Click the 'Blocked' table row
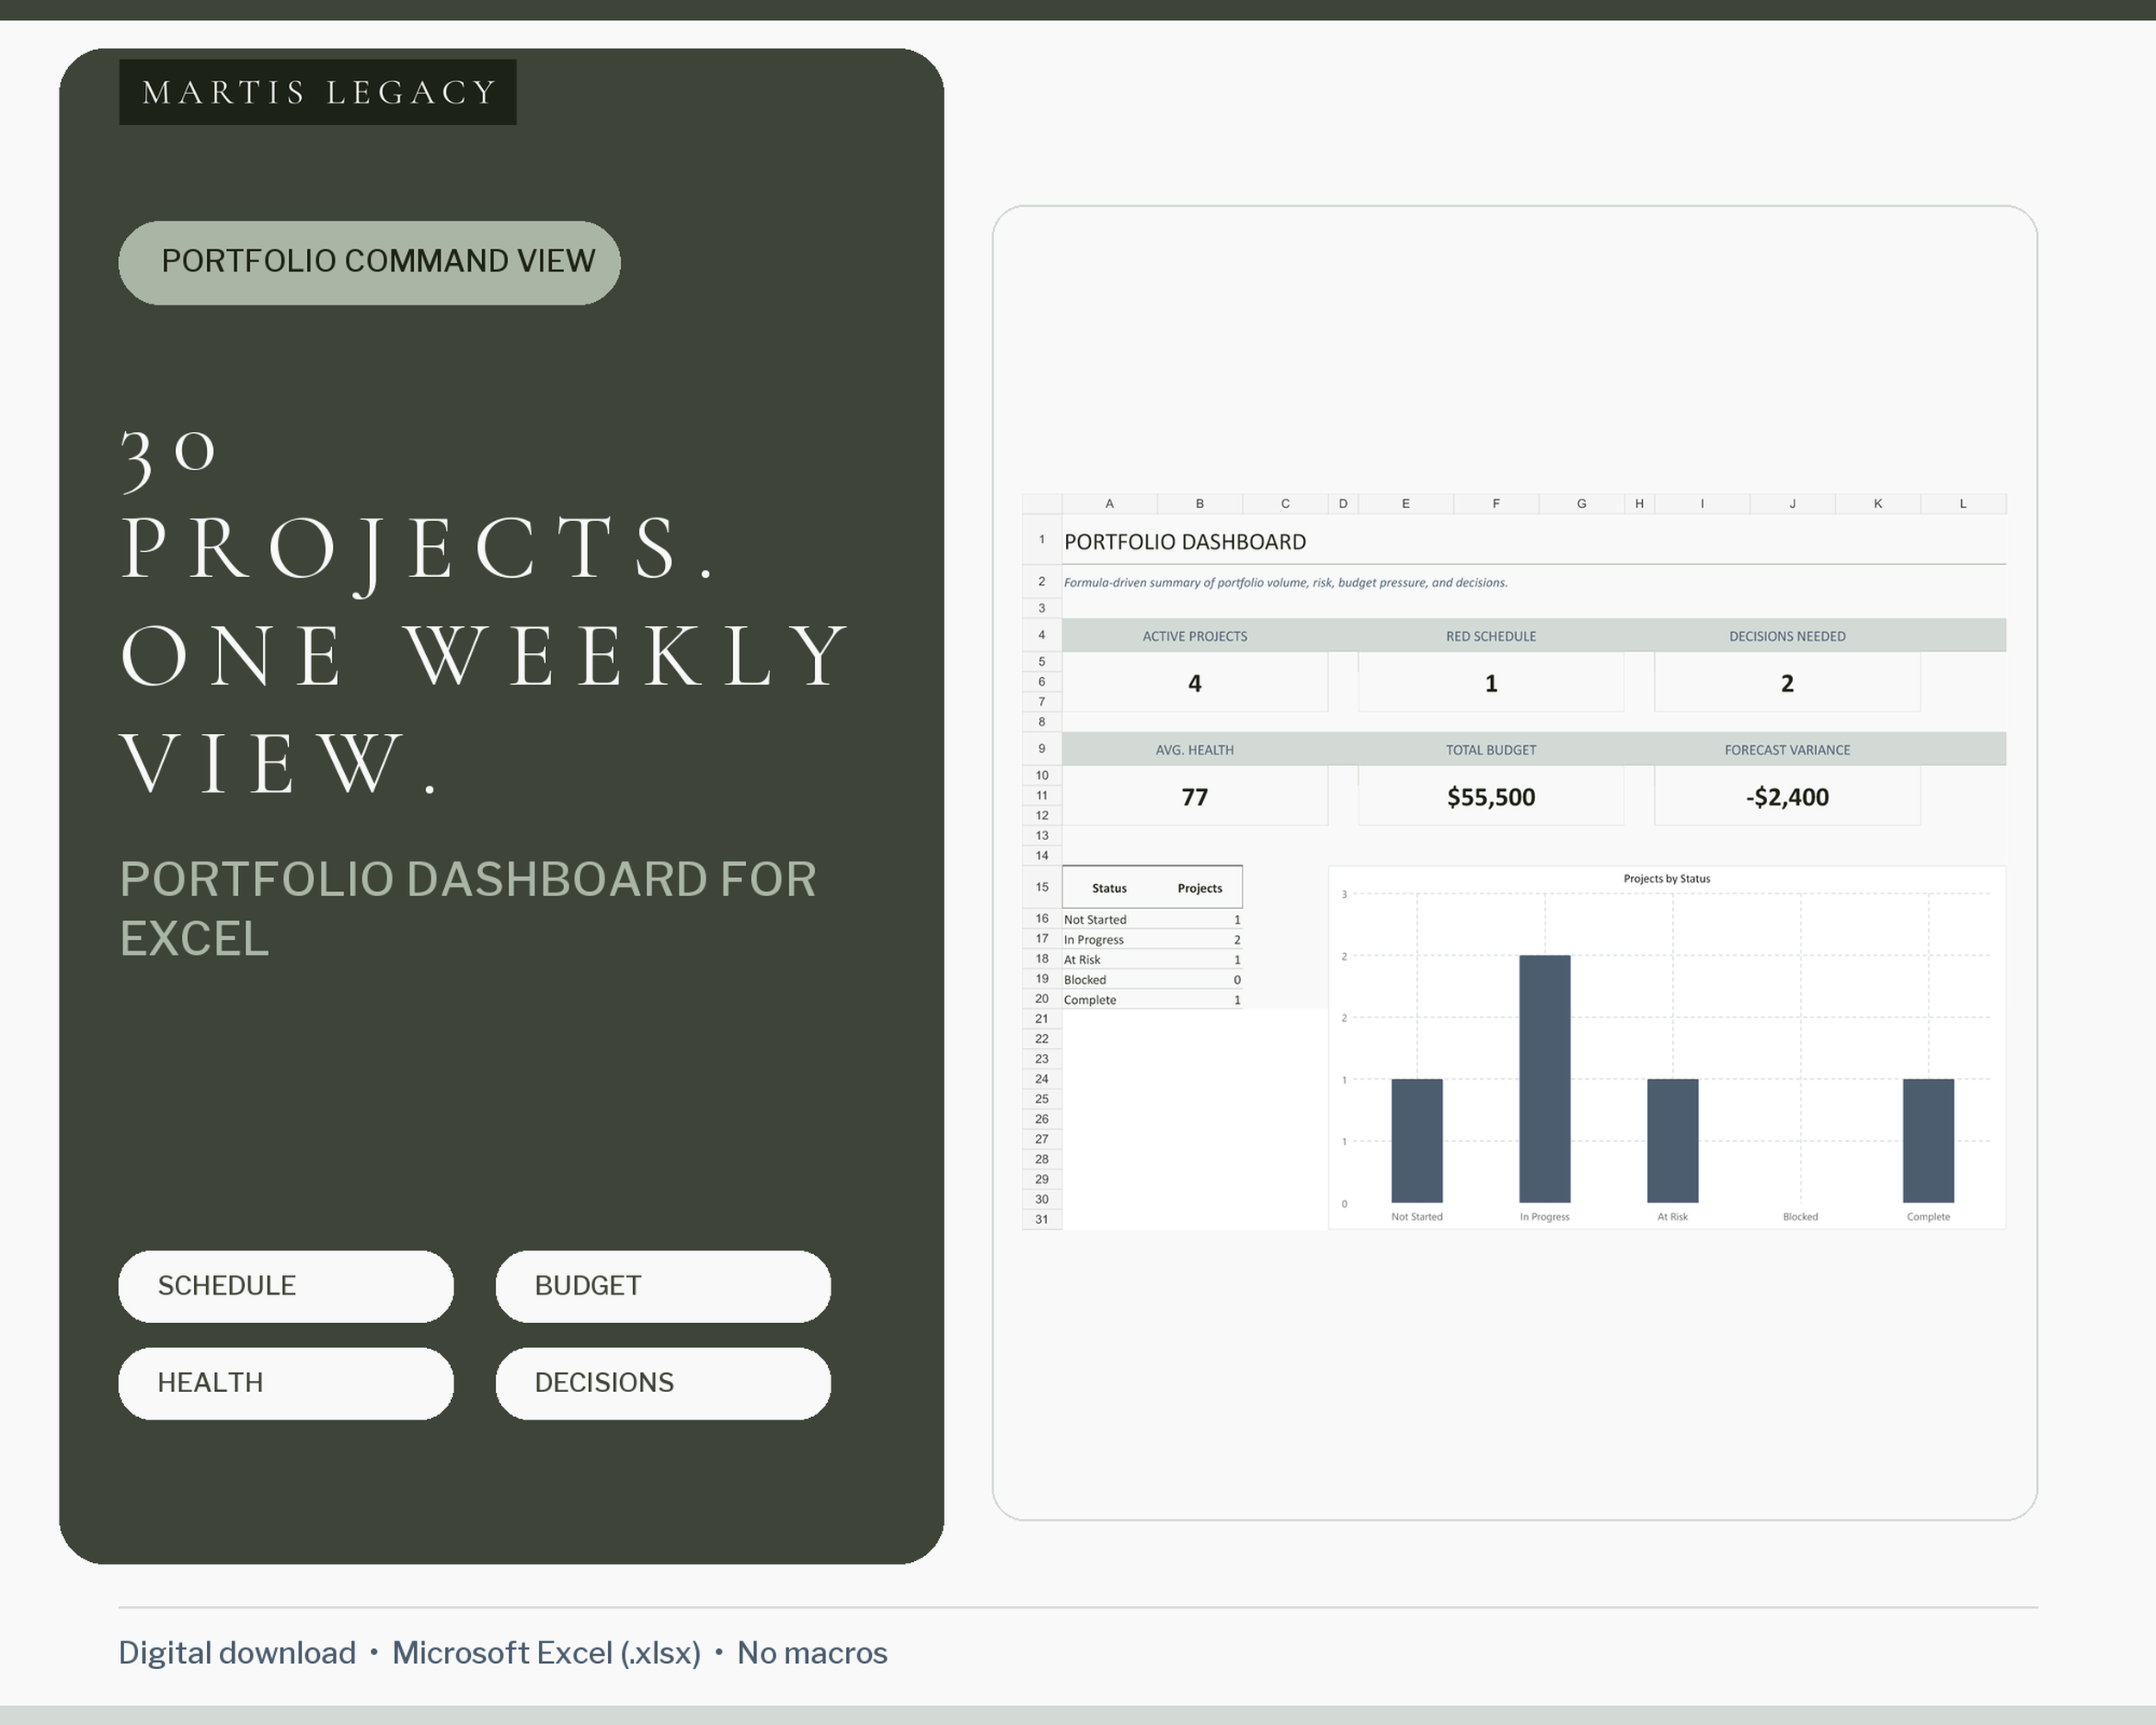Screen dimensions: 2156x1725 1152,979
